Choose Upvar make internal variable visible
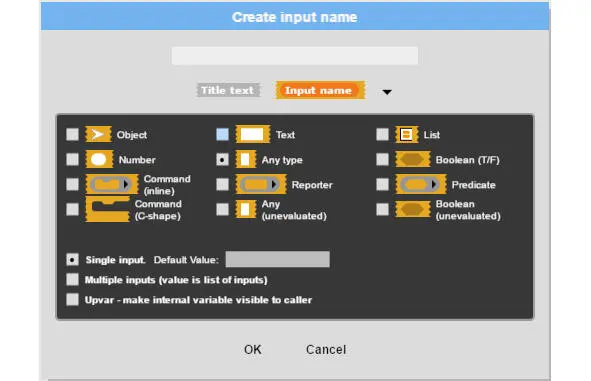This screenshot has height=381, width=591. pyautogui.click(x=72, y=300)
